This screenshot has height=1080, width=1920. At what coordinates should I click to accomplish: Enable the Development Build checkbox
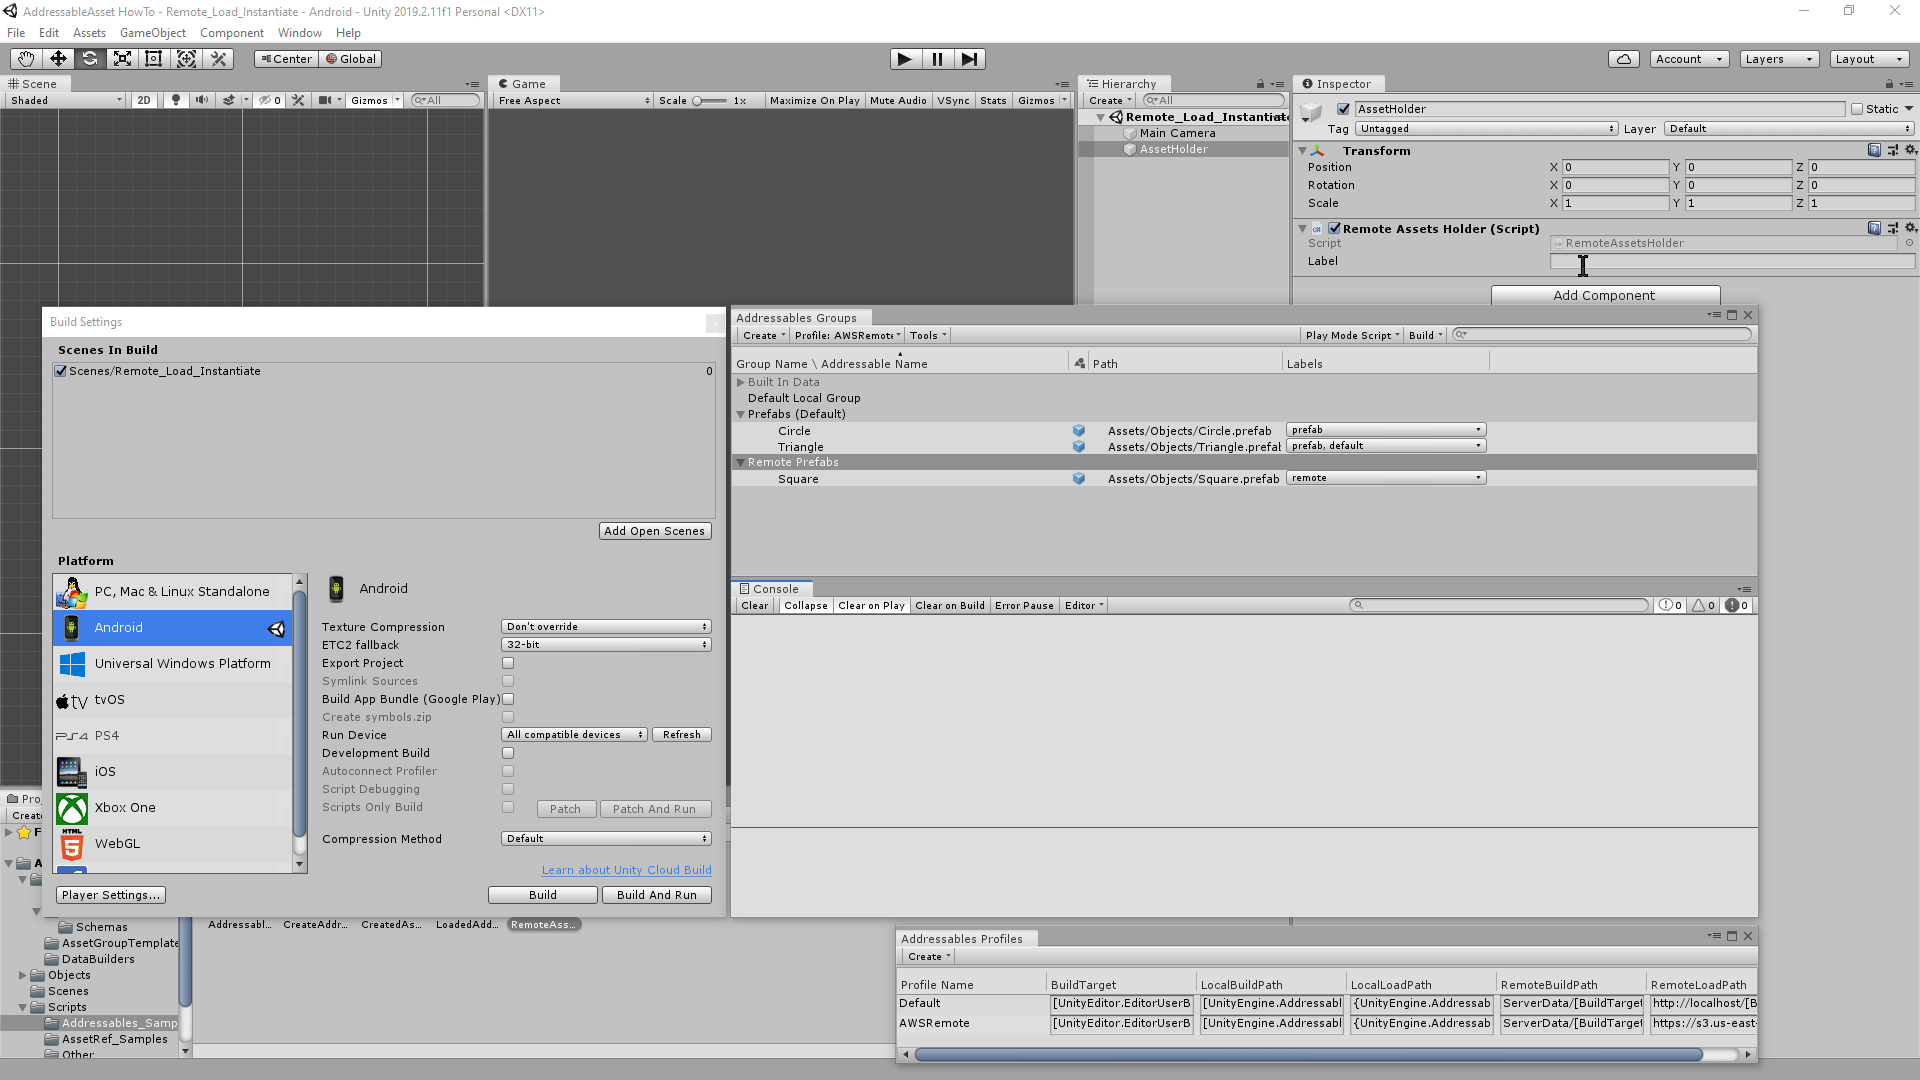pos(508,753)
